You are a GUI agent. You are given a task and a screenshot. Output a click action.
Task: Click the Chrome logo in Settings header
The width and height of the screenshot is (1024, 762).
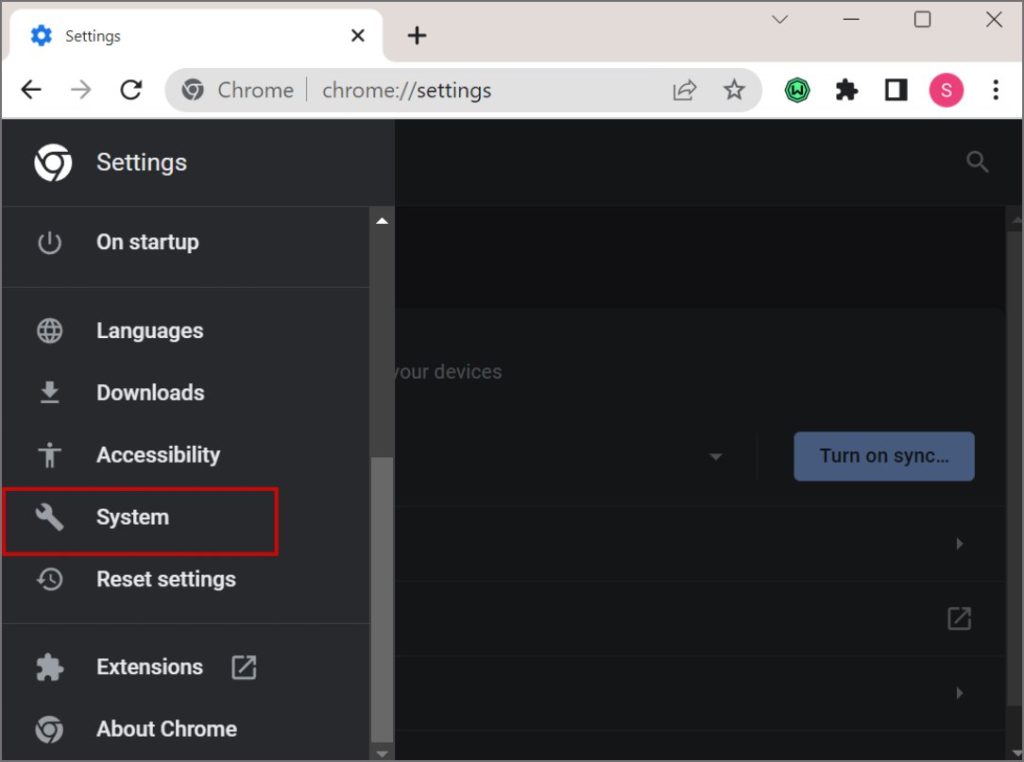53,163
